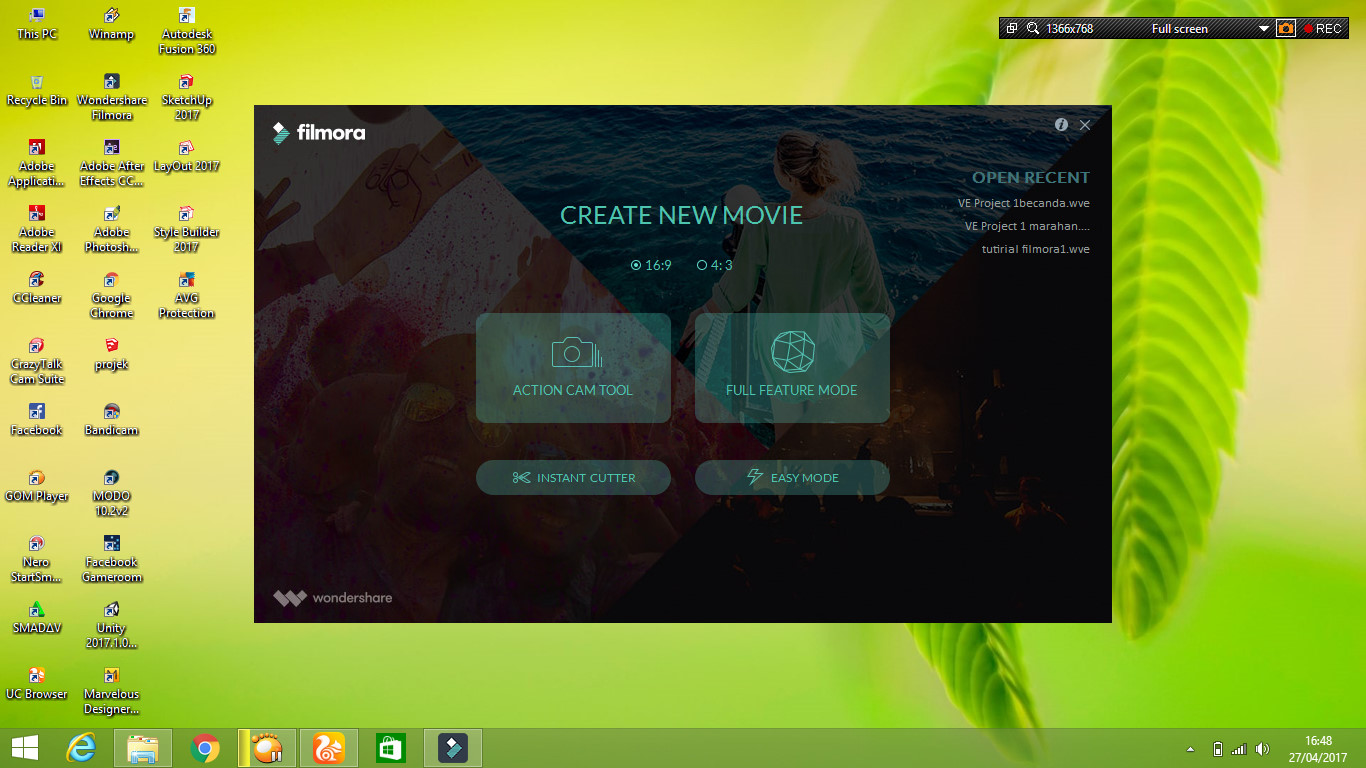Select Facebook desktop shortcut

point(37,420)
